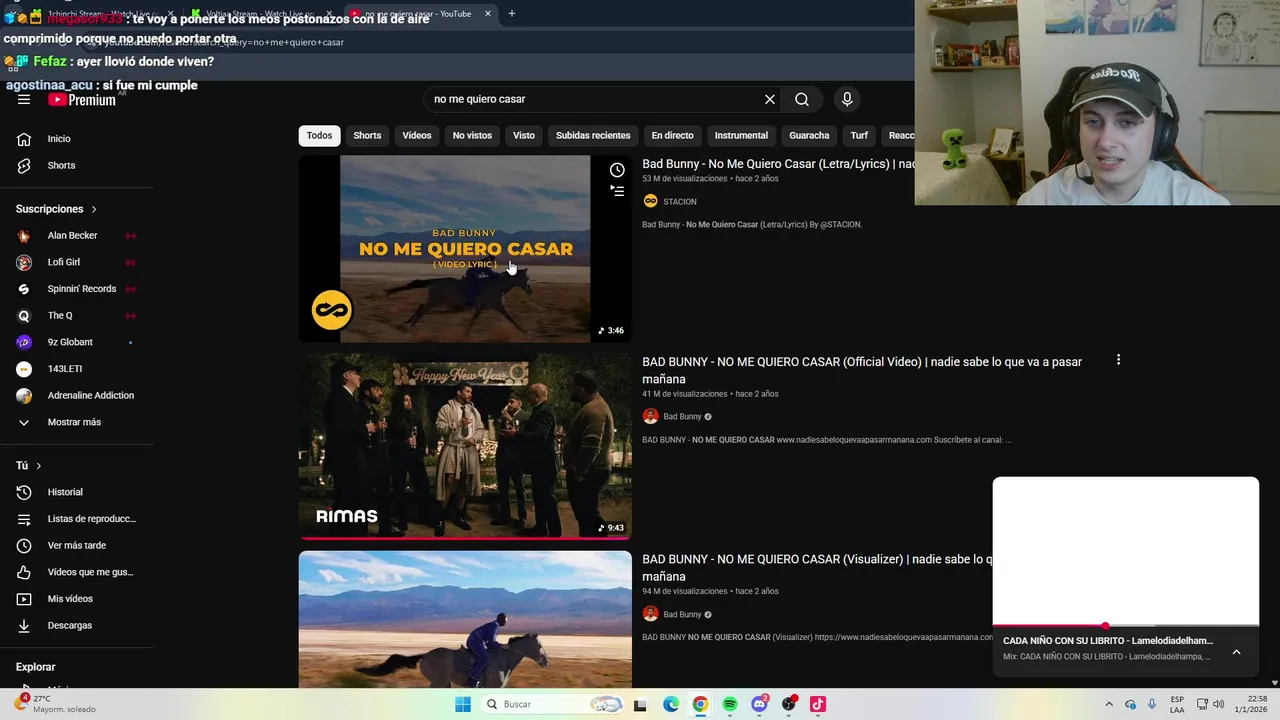The height and width of the screenshot is (720, 1280).
Task: Select the Shorts filter chip
Action: coord(367,135)
